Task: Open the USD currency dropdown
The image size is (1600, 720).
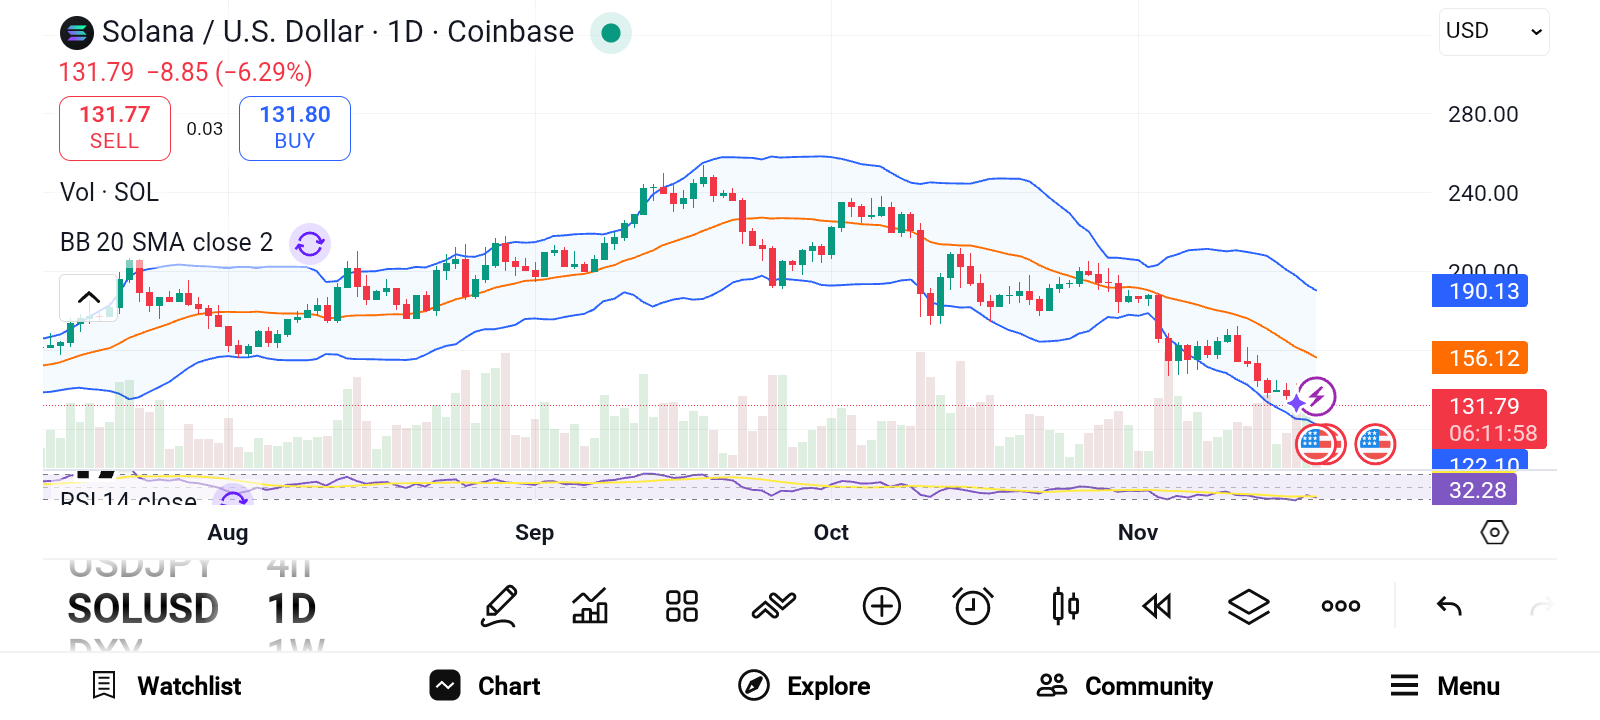Action: (x=1494, y=32)
